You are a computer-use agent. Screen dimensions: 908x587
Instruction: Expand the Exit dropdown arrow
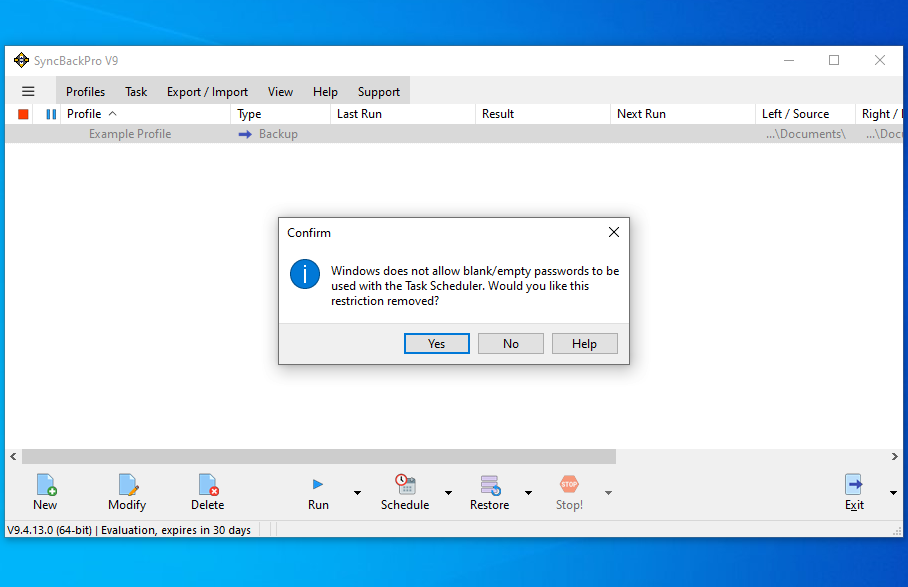click(x=893, y=493)
